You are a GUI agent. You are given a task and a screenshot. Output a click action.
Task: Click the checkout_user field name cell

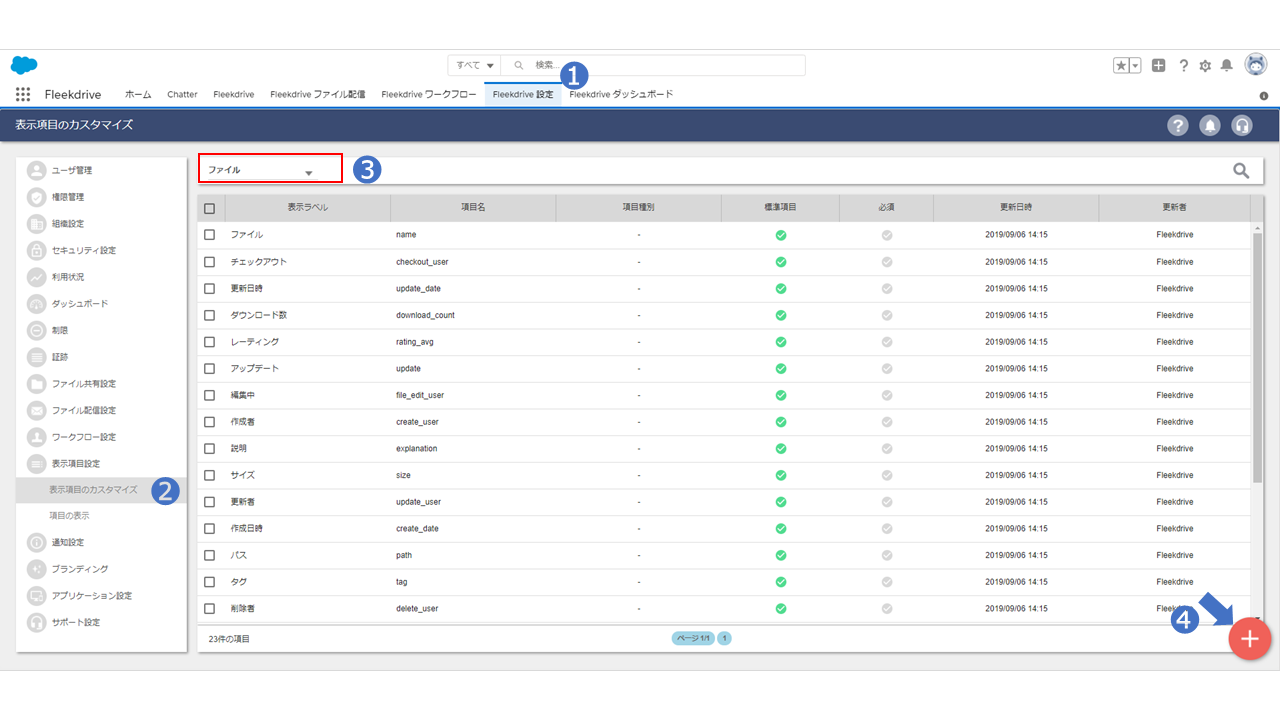pyautogui.click(x=422, y=262)
